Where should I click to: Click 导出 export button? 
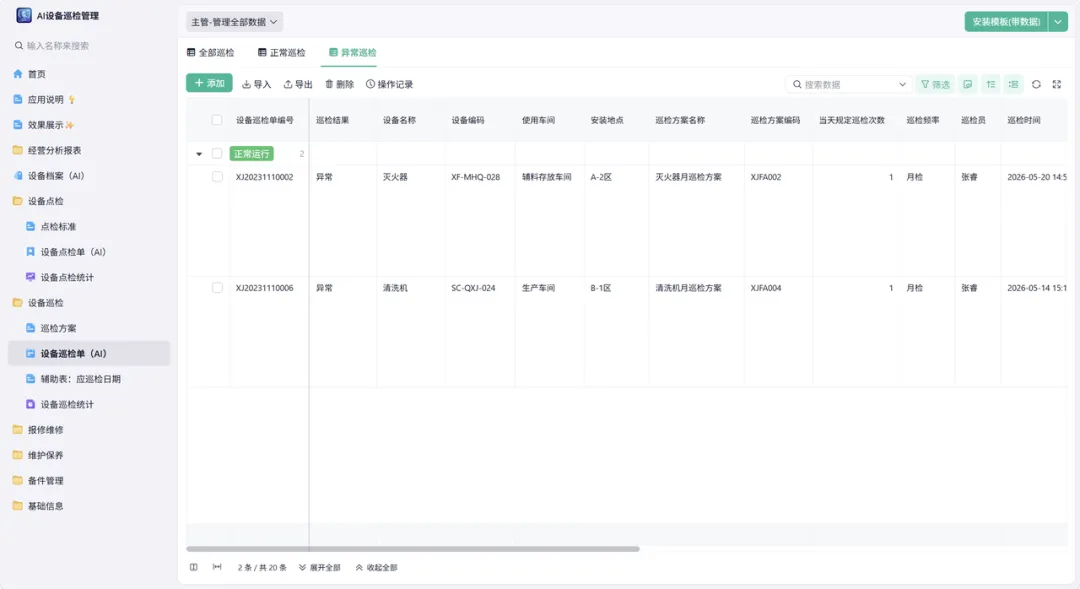coord(298,84)
